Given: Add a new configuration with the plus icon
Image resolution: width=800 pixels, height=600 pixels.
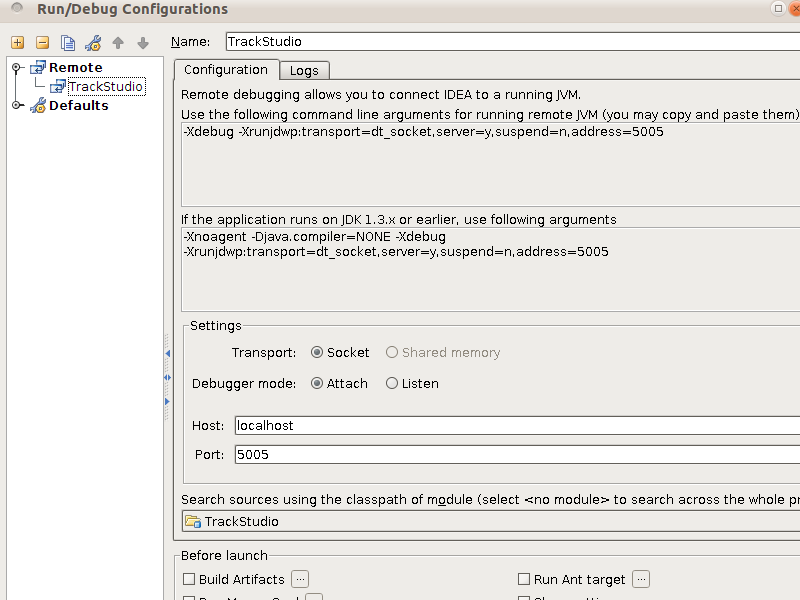Looking at the screenshot, I should 17,42.
